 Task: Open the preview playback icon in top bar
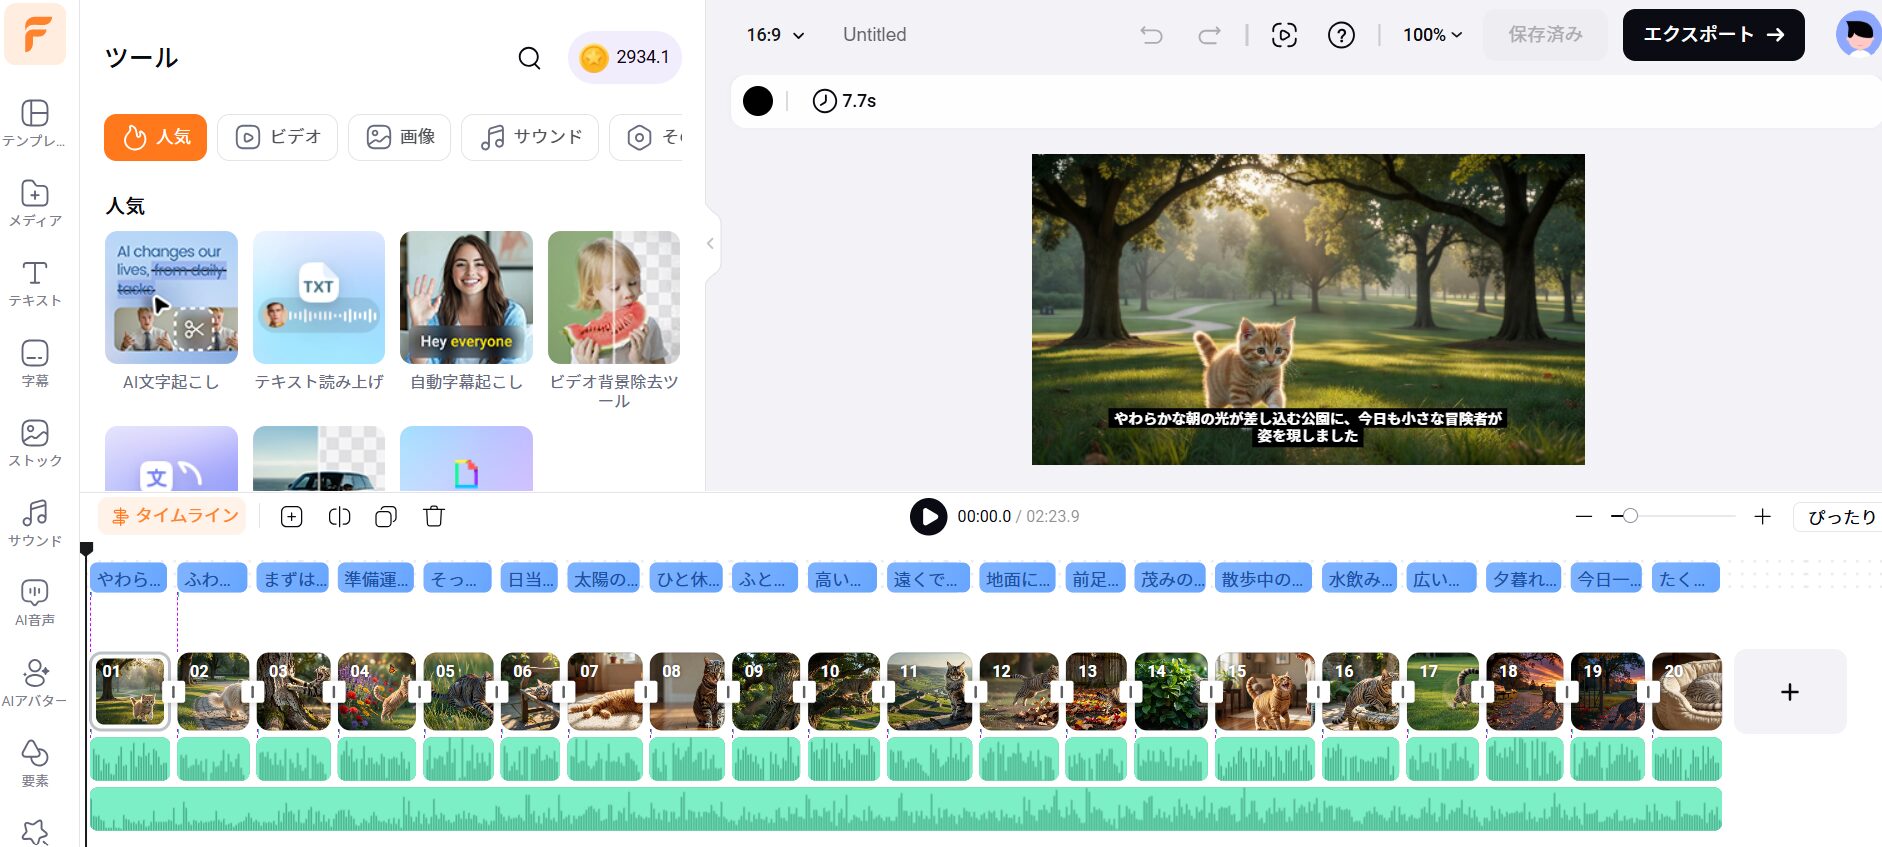tap(1284, 35)
